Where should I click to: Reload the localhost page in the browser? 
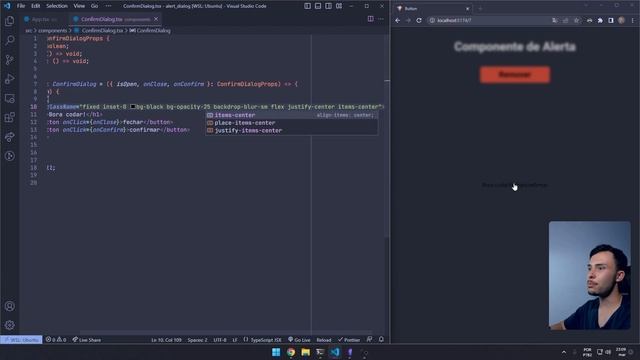tap(419, 20)
